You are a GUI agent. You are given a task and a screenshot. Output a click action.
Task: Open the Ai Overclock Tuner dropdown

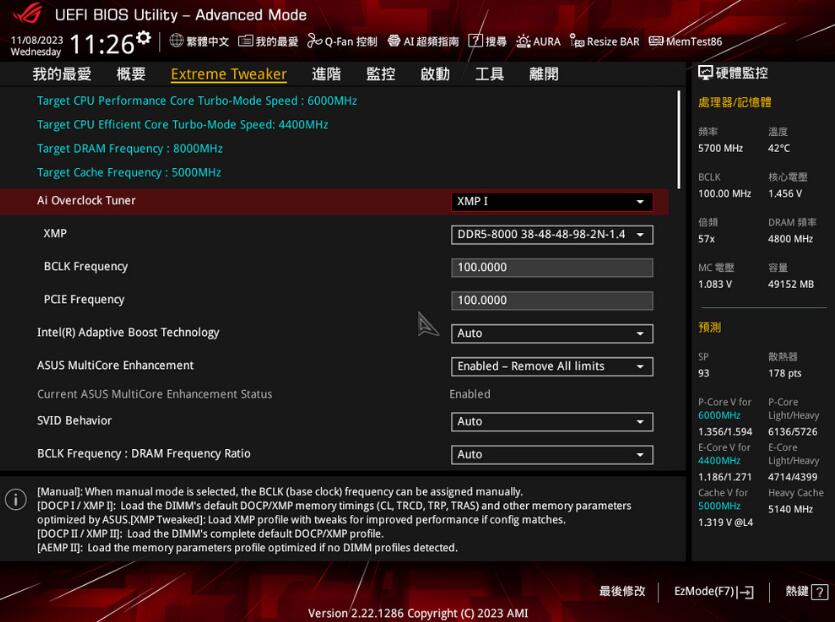pyautogui.click(x=551, y=200)
